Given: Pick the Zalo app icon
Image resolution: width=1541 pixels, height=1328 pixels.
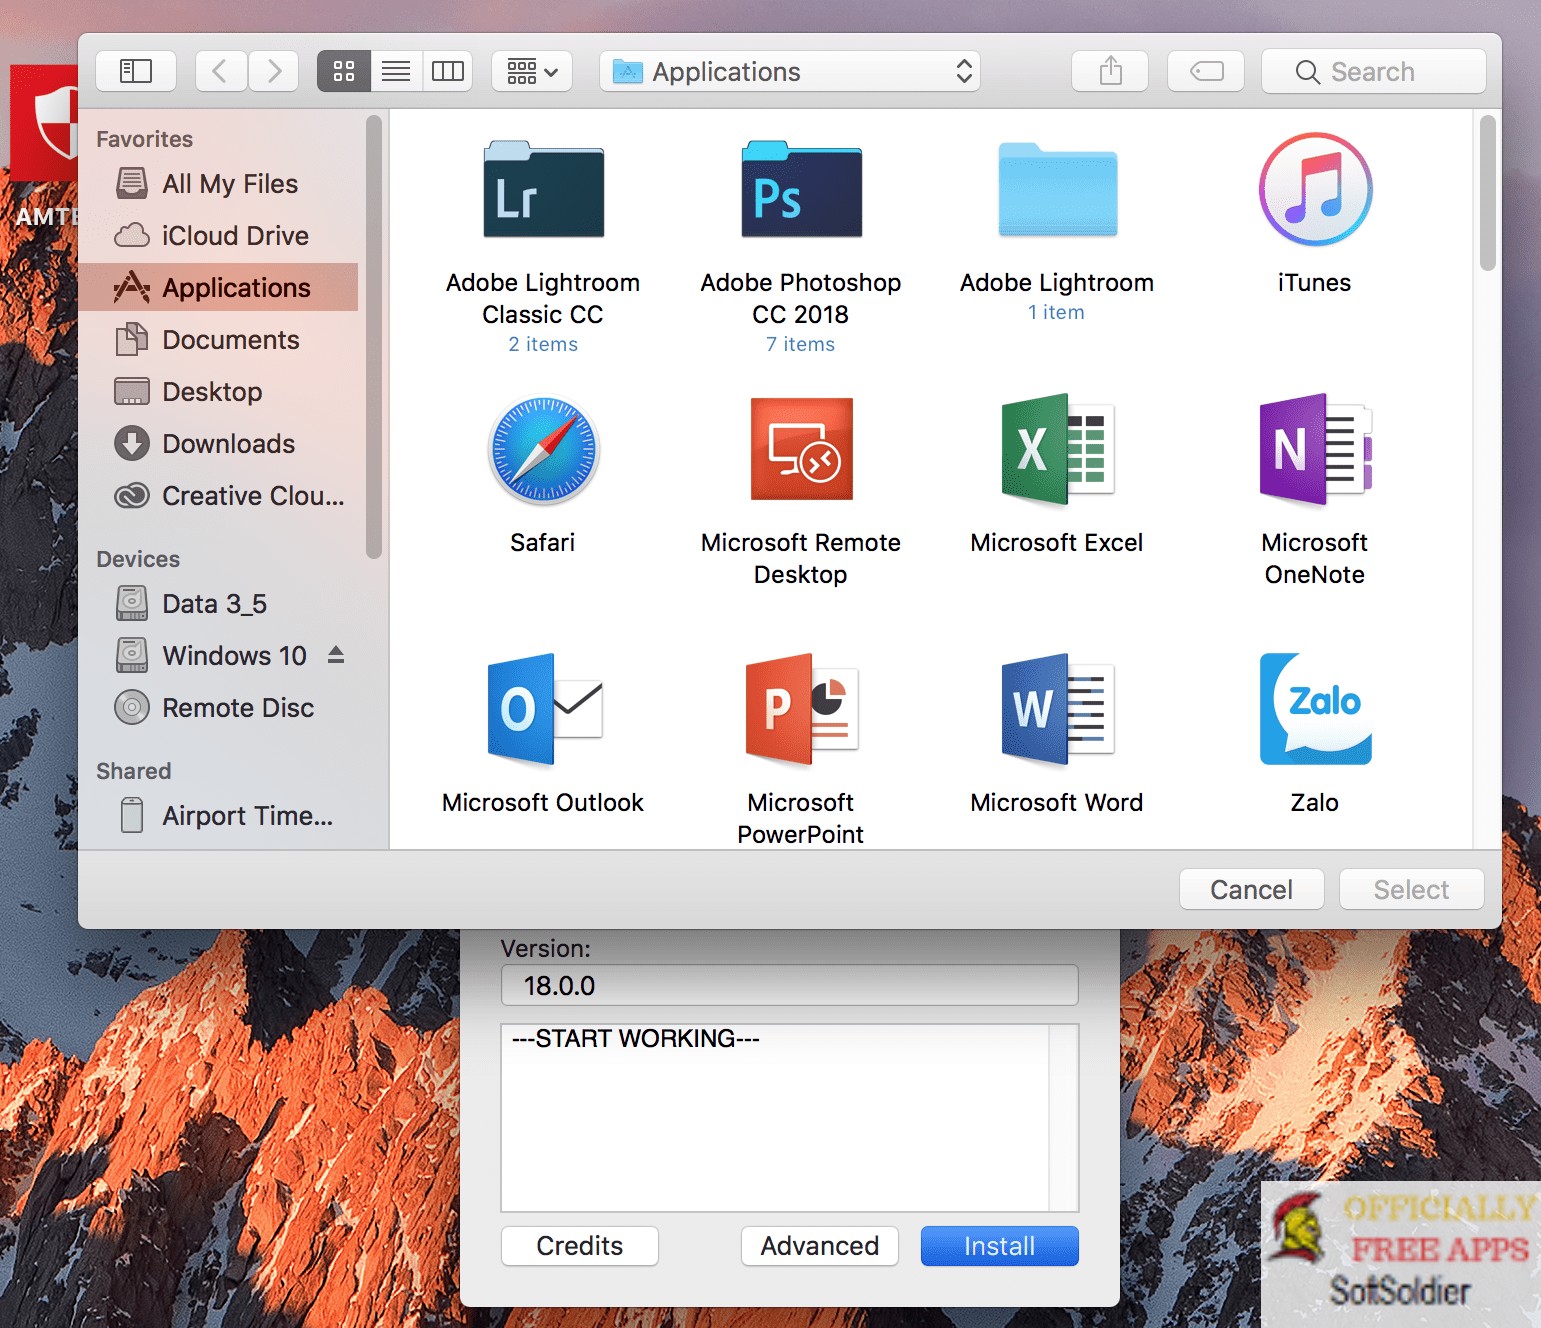Looking at the screenshot, I should (1314, 709).
